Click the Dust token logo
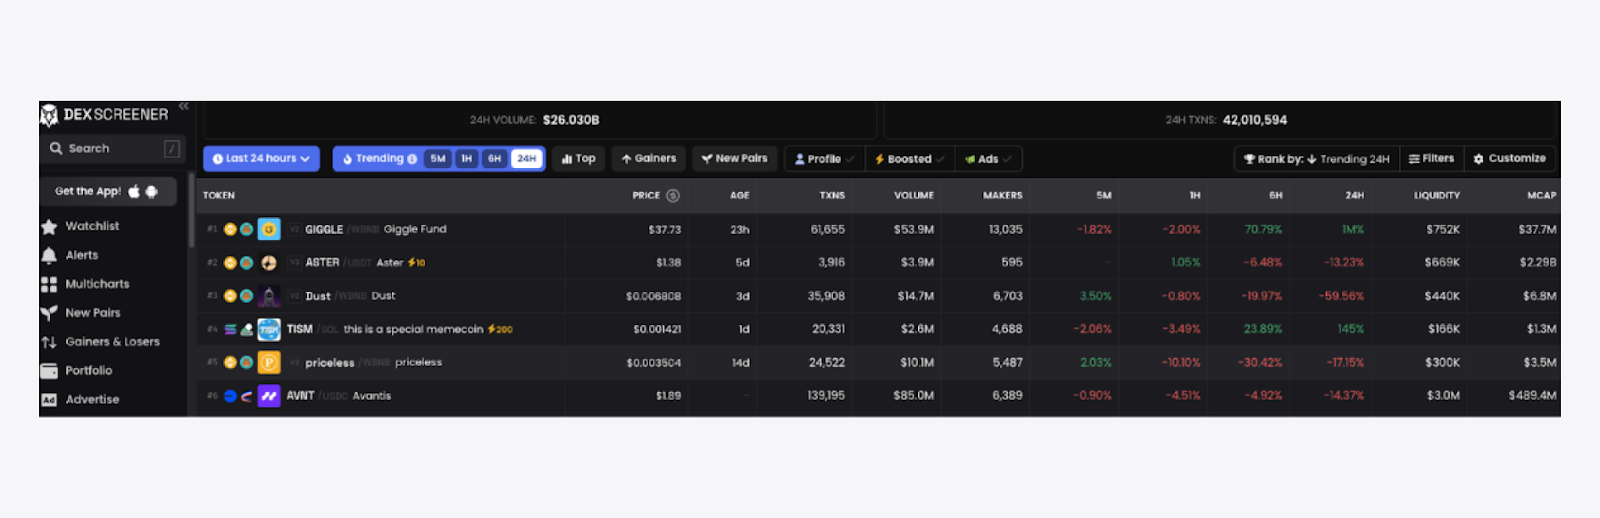 pyautogui.click(x=269, y=296)
